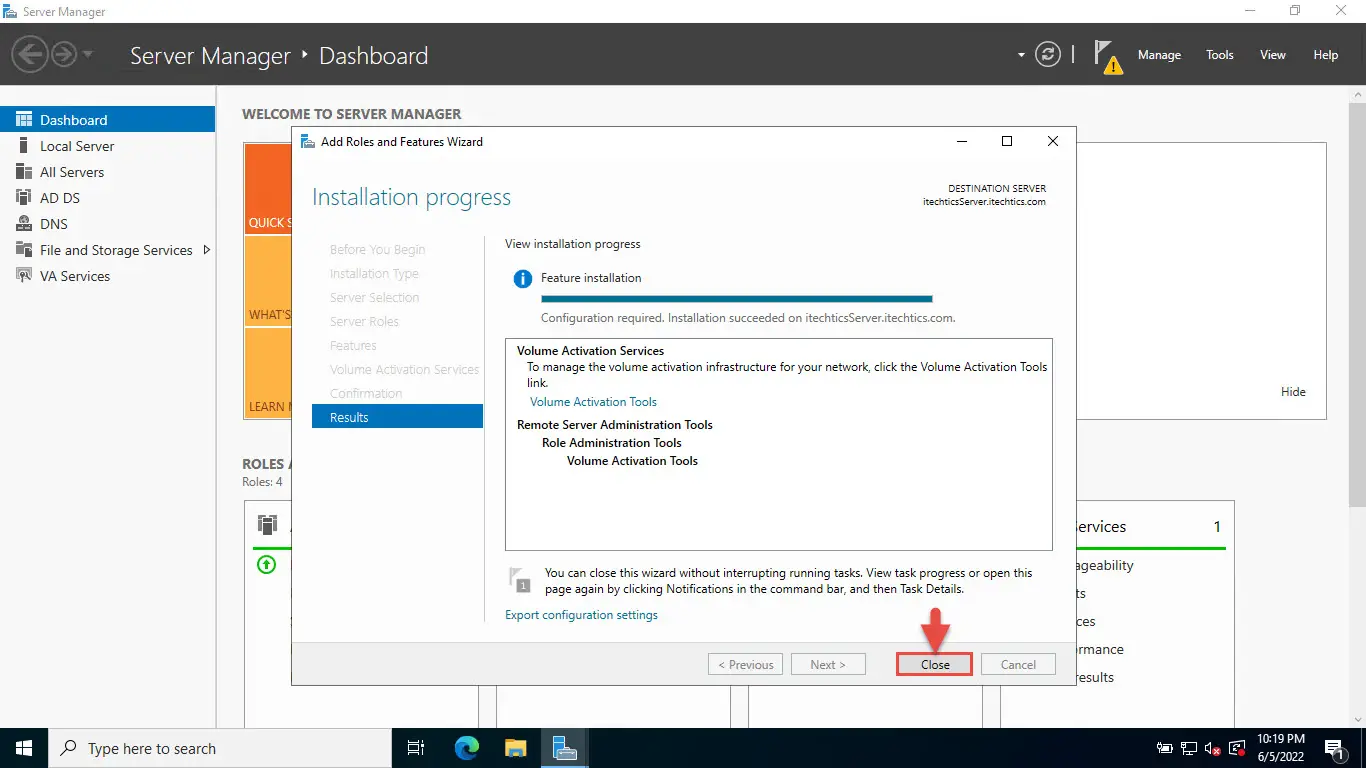The width and height of the screenshot is (1366, 768).
Task: Hide the Welcome to Server Manager tile
Action: point(1293,392)
